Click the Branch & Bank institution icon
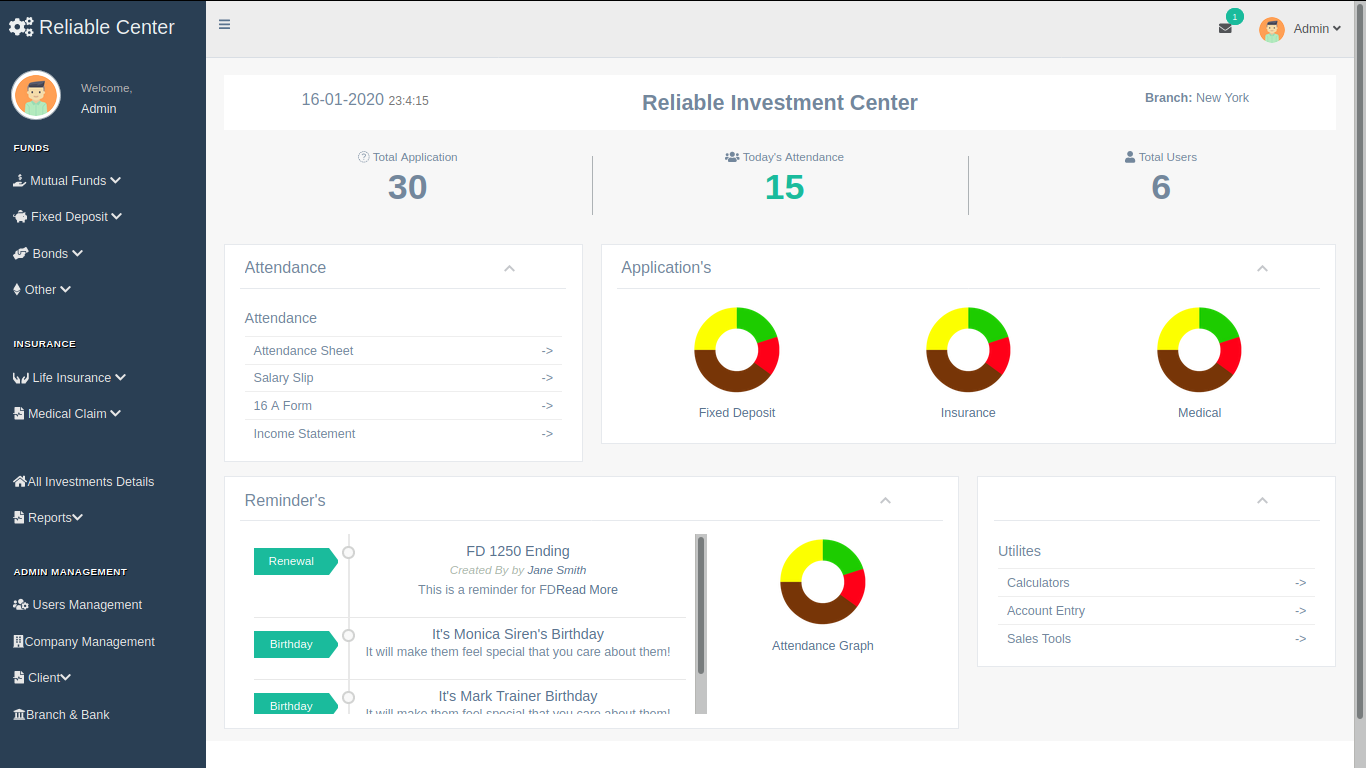1366x768 pixels. tap(19, 715)
